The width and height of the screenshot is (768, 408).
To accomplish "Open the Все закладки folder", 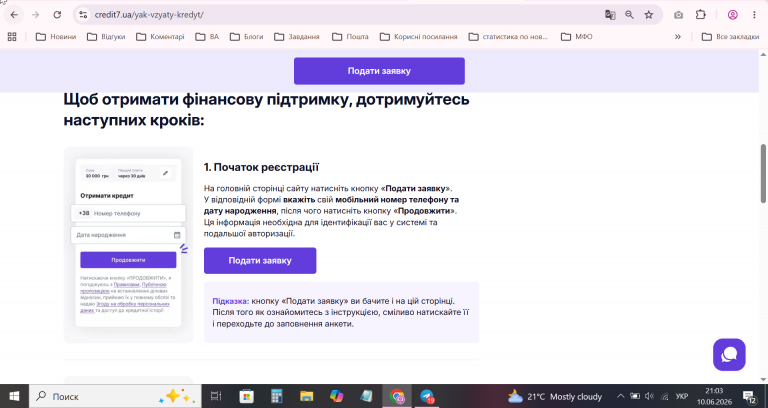I will [x=730, y=37].
